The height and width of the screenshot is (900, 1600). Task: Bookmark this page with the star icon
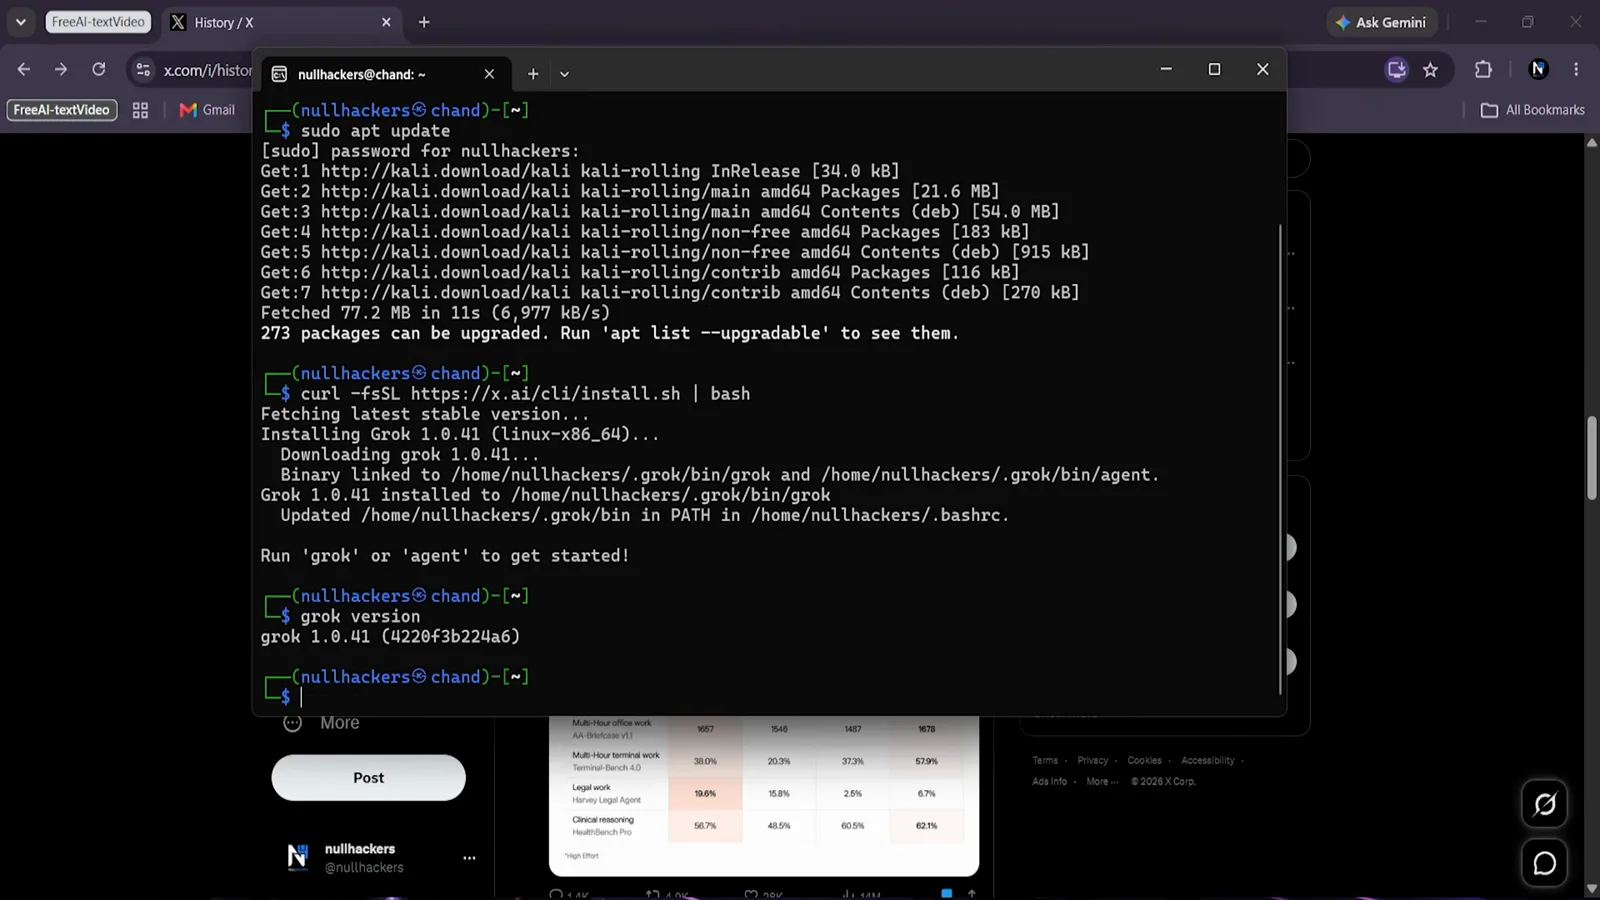click(1430, 69)
